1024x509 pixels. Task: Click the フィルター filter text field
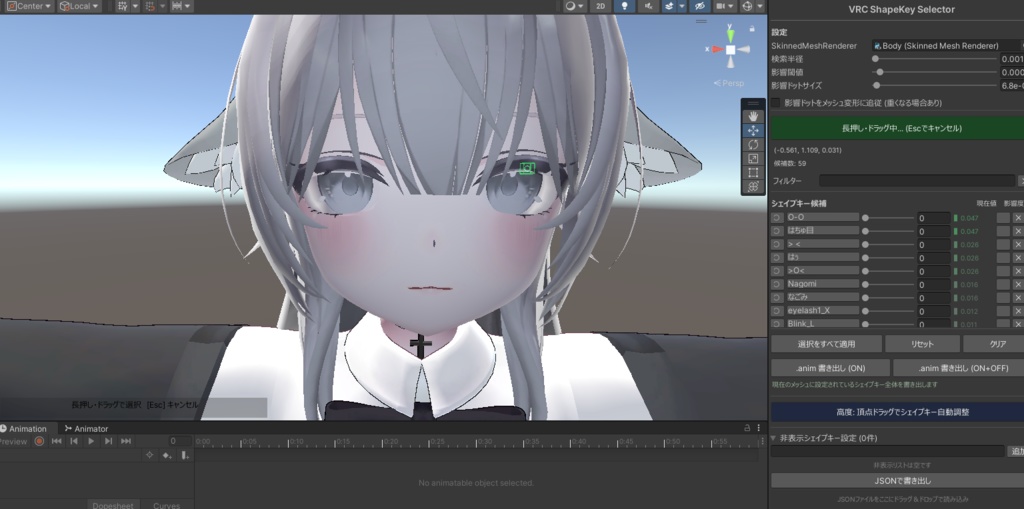tap(917, 180)
